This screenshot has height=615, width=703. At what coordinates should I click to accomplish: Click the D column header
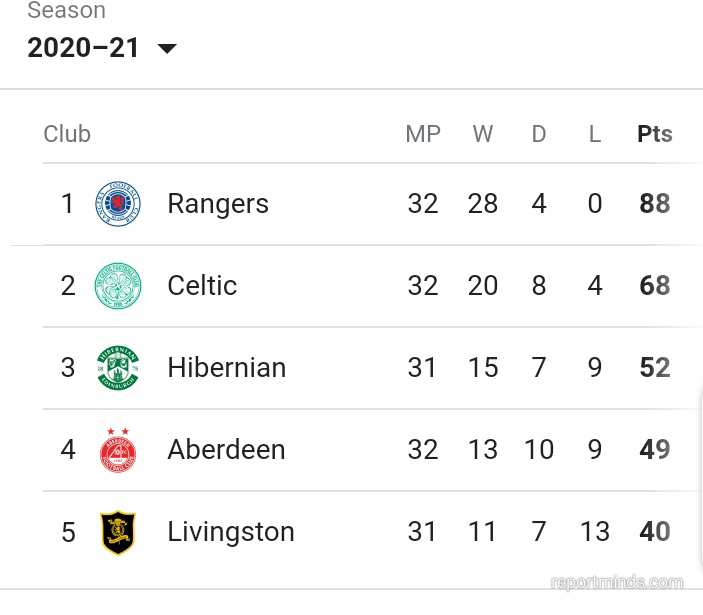[539, 134]
